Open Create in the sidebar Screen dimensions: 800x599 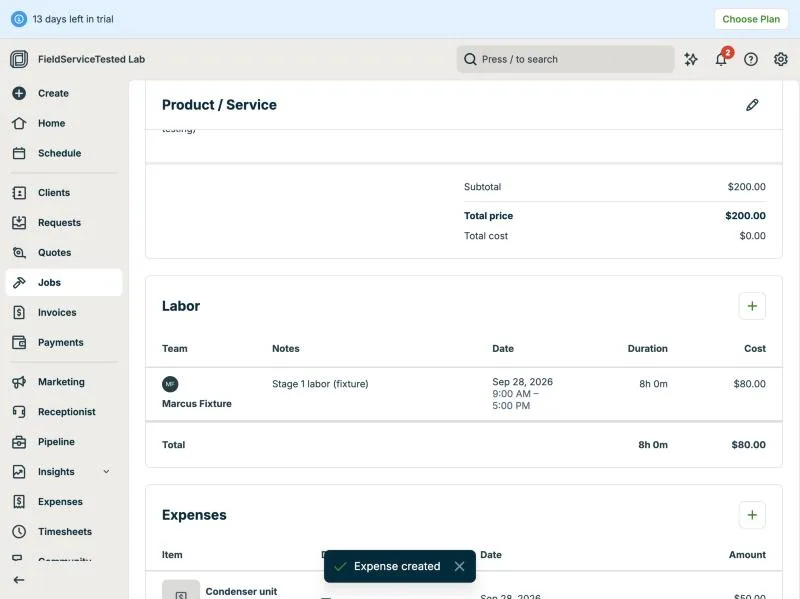click(64, 93)
